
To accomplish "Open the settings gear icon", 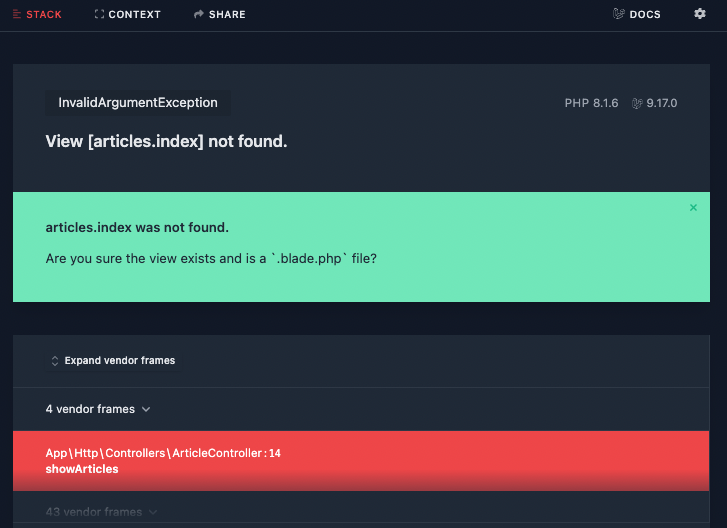I will (x=700, y=14).
